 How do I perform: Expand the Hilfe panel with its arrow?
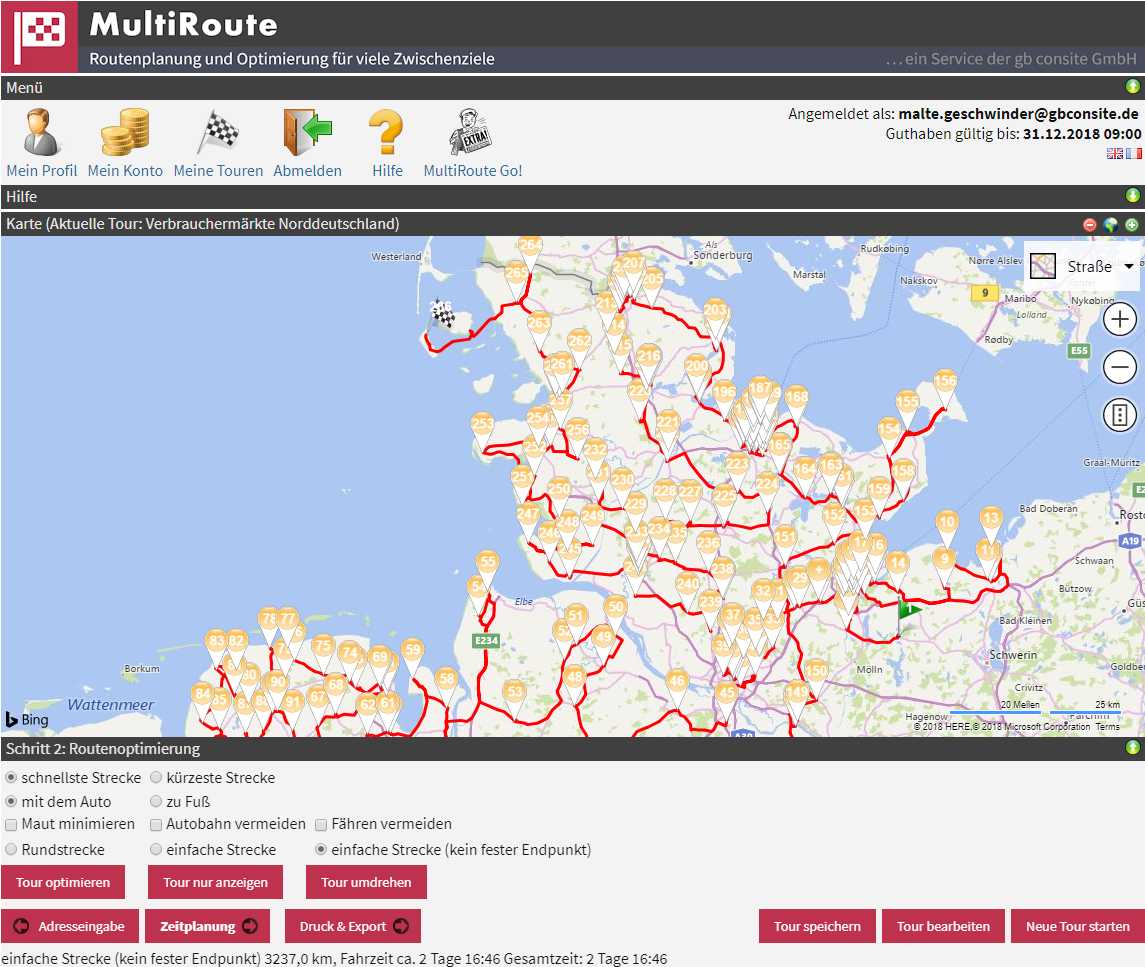(x=1132, y=196)
